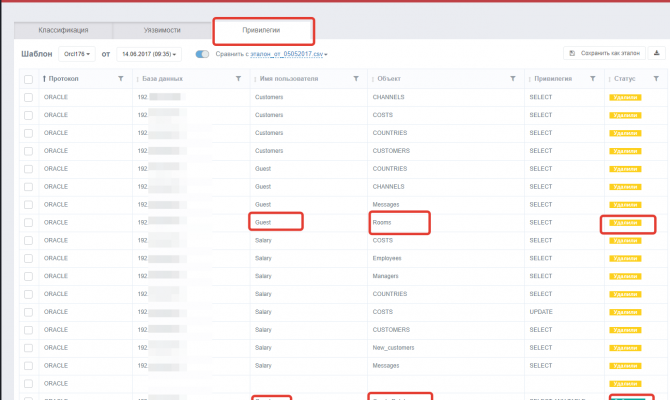Screen dimensions: 670x400
Task: Open the Orcl176 template dropdown
Action: coord(77,54)
